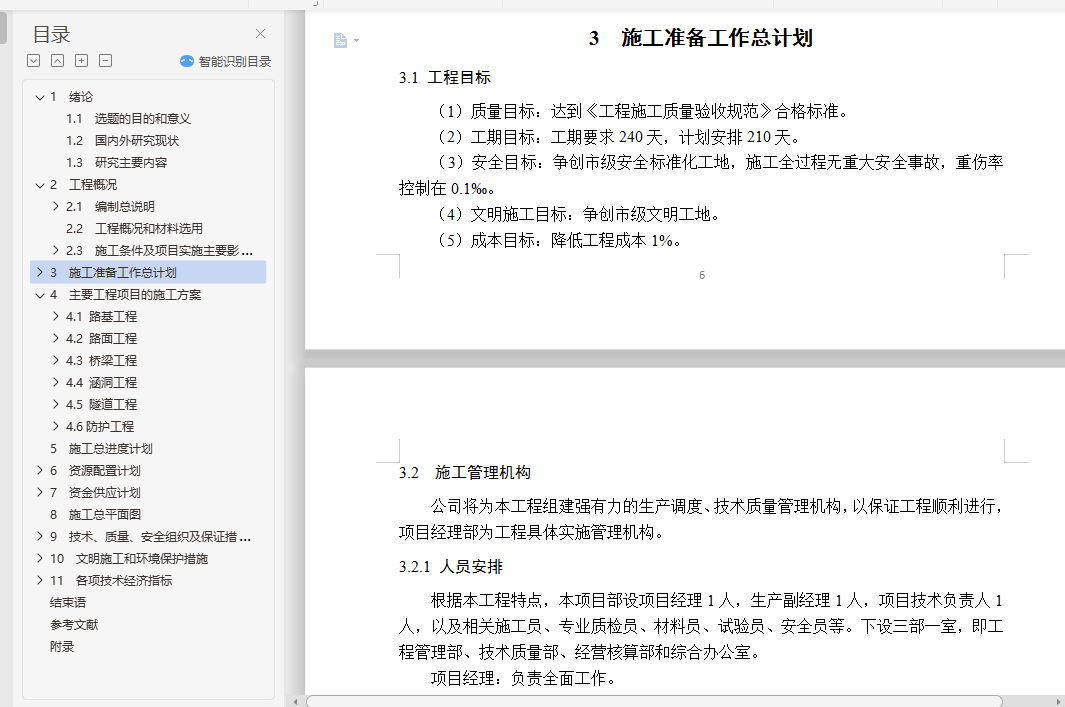Expand chapter 6 资源配置计划 chevron

tap(40, 470)
